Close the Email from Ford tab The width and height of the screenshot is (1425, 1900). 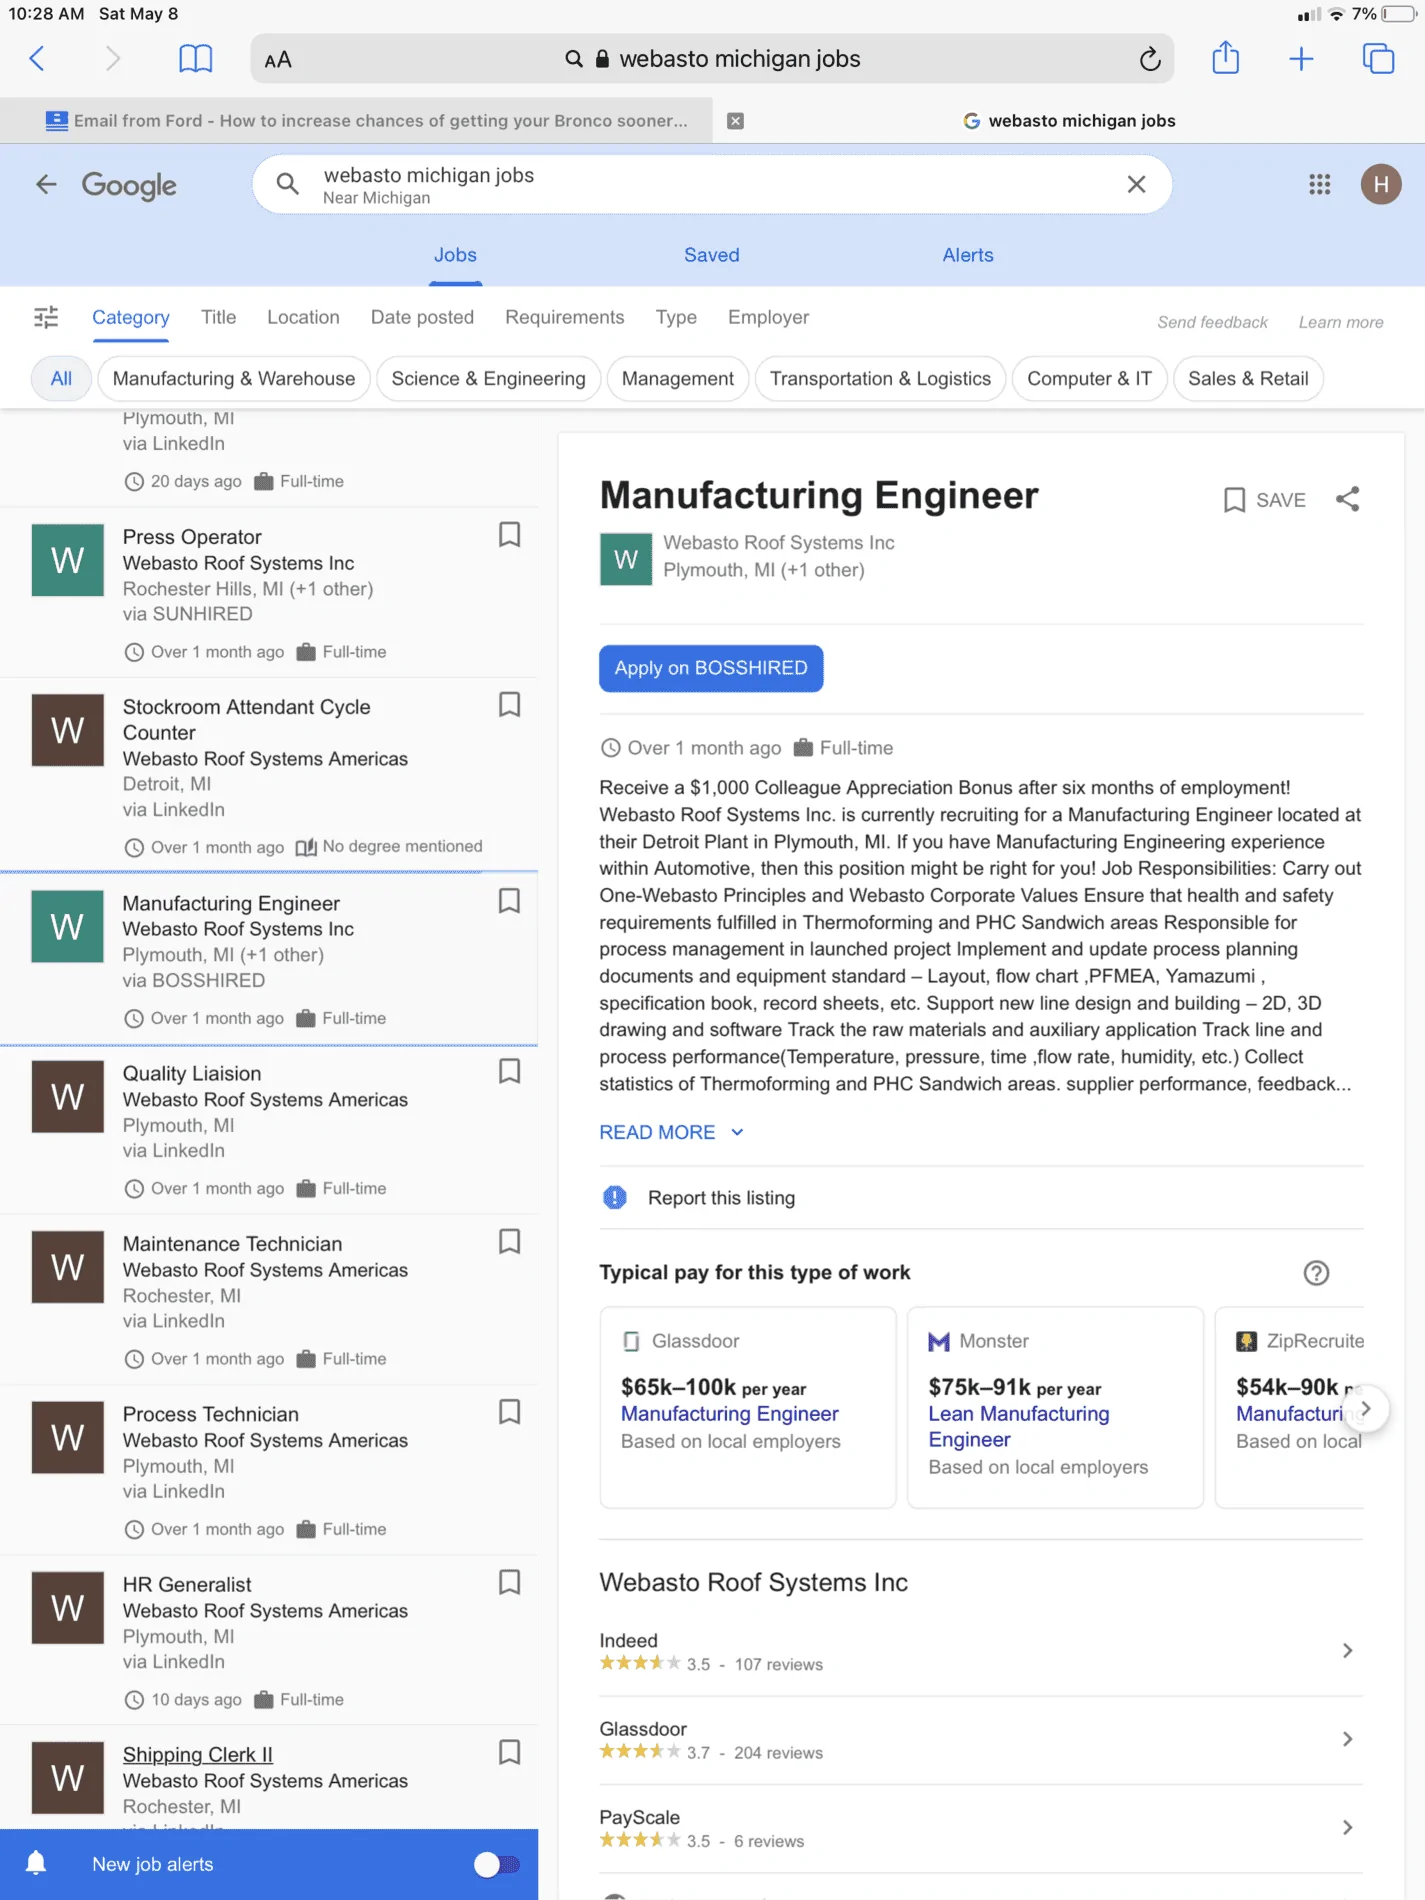[735, 121]
